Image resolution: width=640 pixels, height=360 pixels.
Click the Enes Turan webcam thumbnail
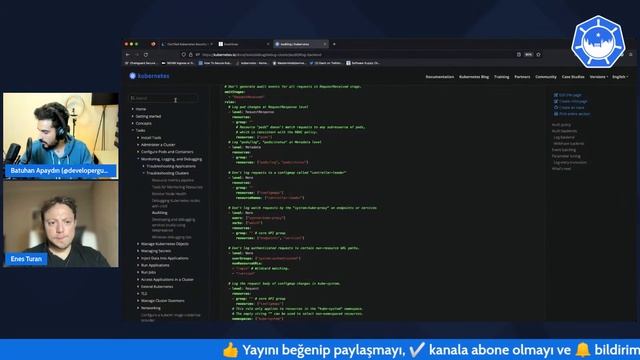click(61, 224)
